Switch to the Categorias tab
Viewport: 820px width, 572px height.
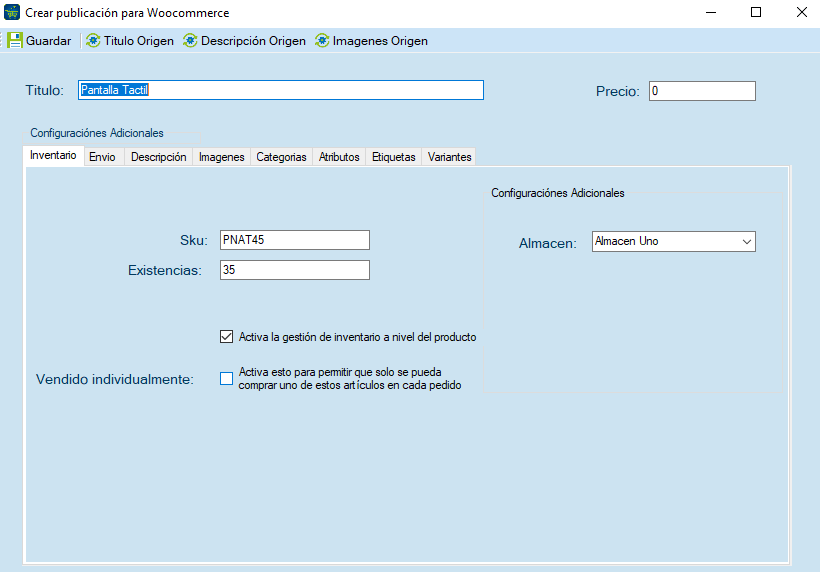[x=281, y=157]
